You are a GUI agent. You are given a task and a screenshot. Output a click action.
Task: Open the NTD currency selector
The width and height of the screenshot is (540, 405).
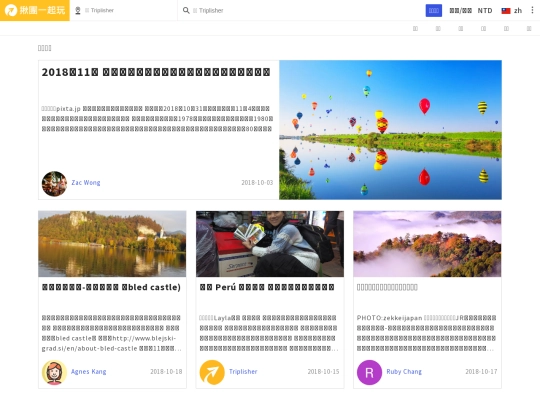[485, 11]
